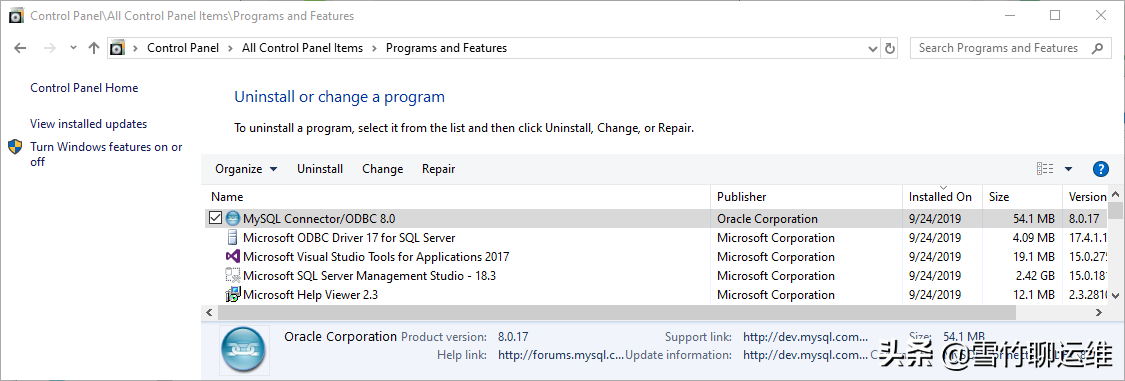Click the Microsoft ODBC Driver 17 icon
The height and width of the screenshot is (381, 1125).
click(233, 237)
